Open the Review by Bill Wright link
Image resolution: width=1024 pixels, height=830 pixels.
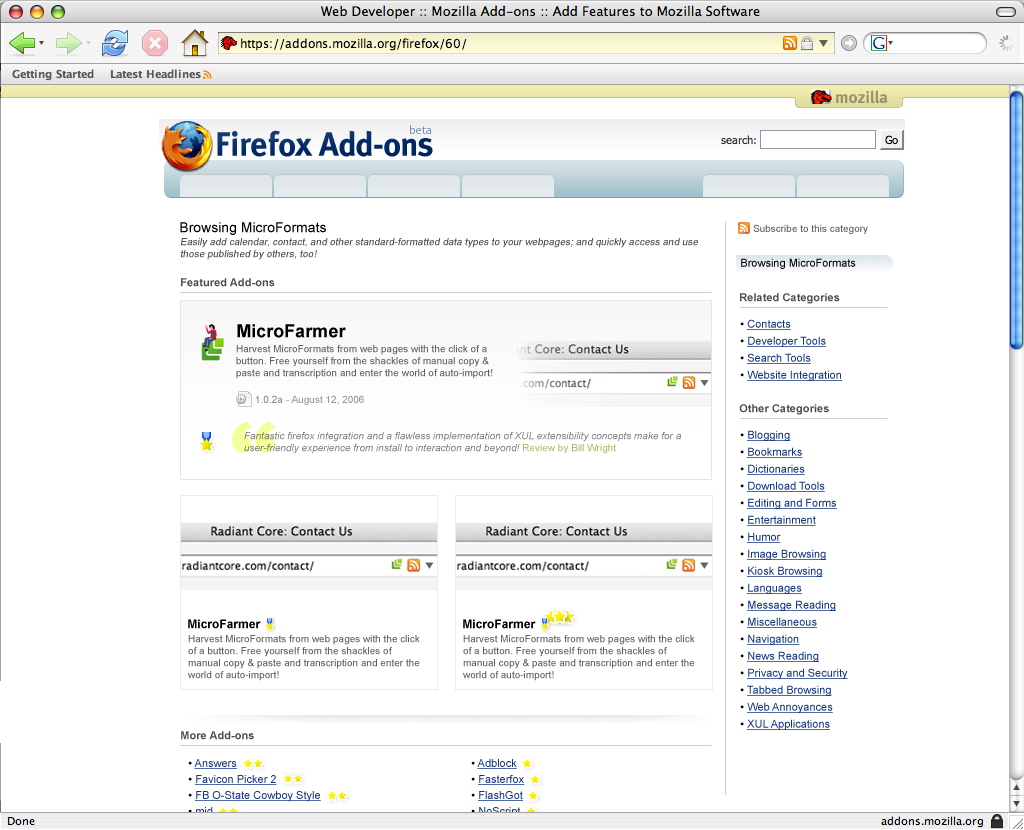569,448
